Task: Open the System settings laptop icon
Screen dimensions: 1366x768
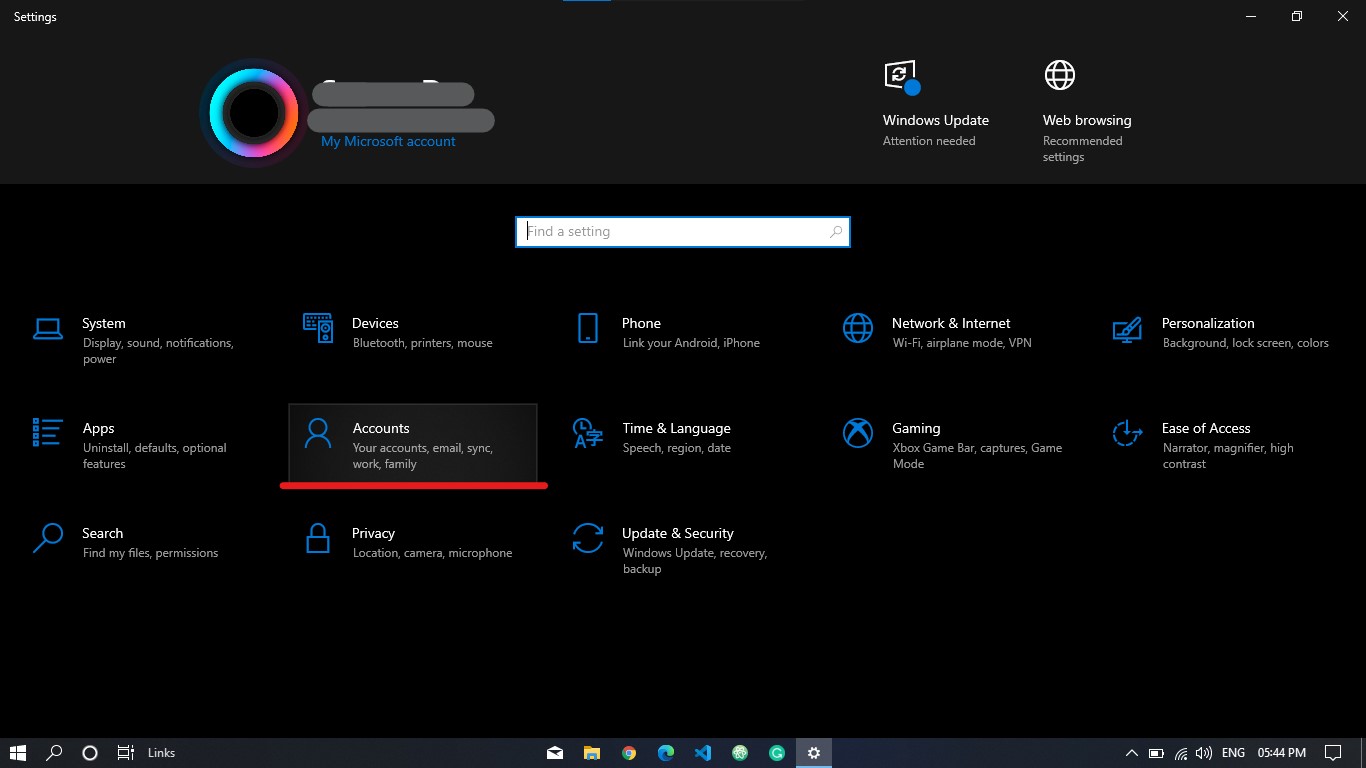Action: point(48,328)
